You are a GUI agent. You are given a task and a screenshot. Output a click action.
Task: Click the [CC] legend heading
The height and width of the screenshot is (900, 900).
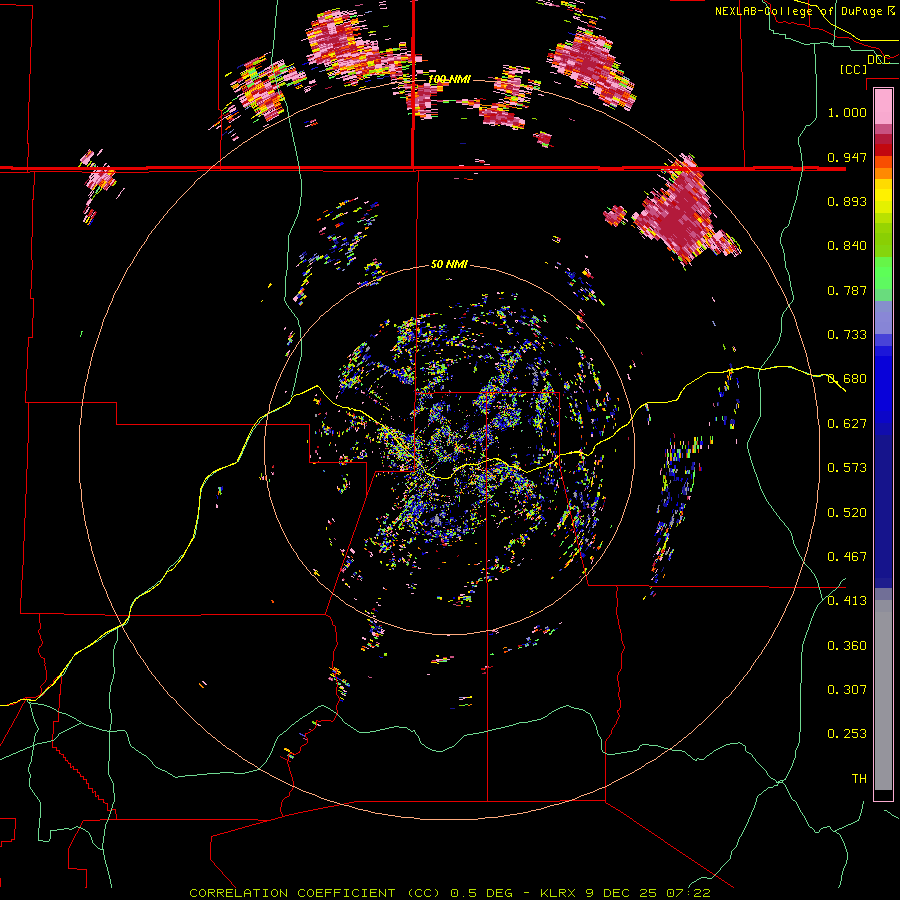click(x=853, y=69)
